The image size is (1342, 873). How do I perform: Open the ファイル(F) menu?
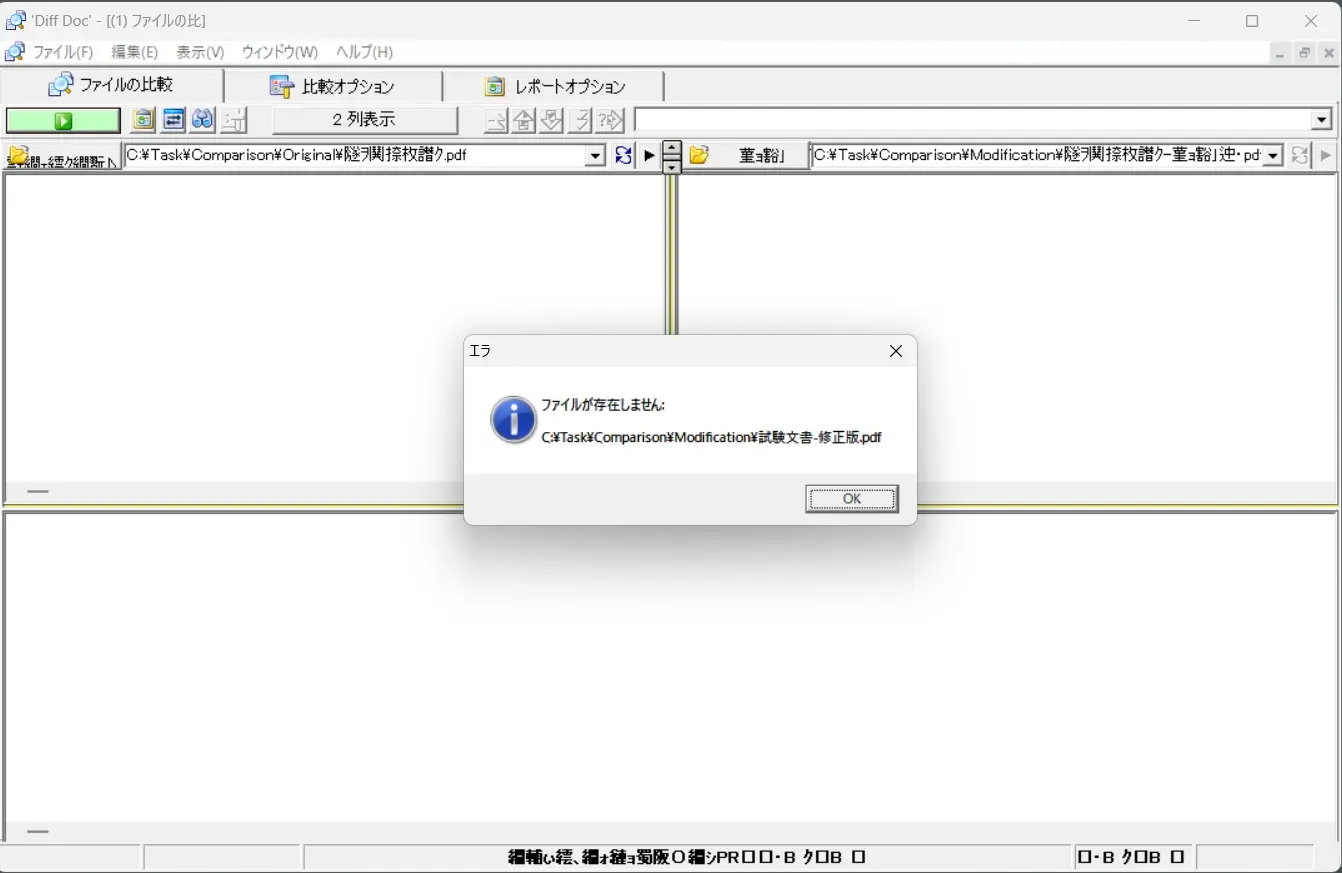(x=62, y=52)
